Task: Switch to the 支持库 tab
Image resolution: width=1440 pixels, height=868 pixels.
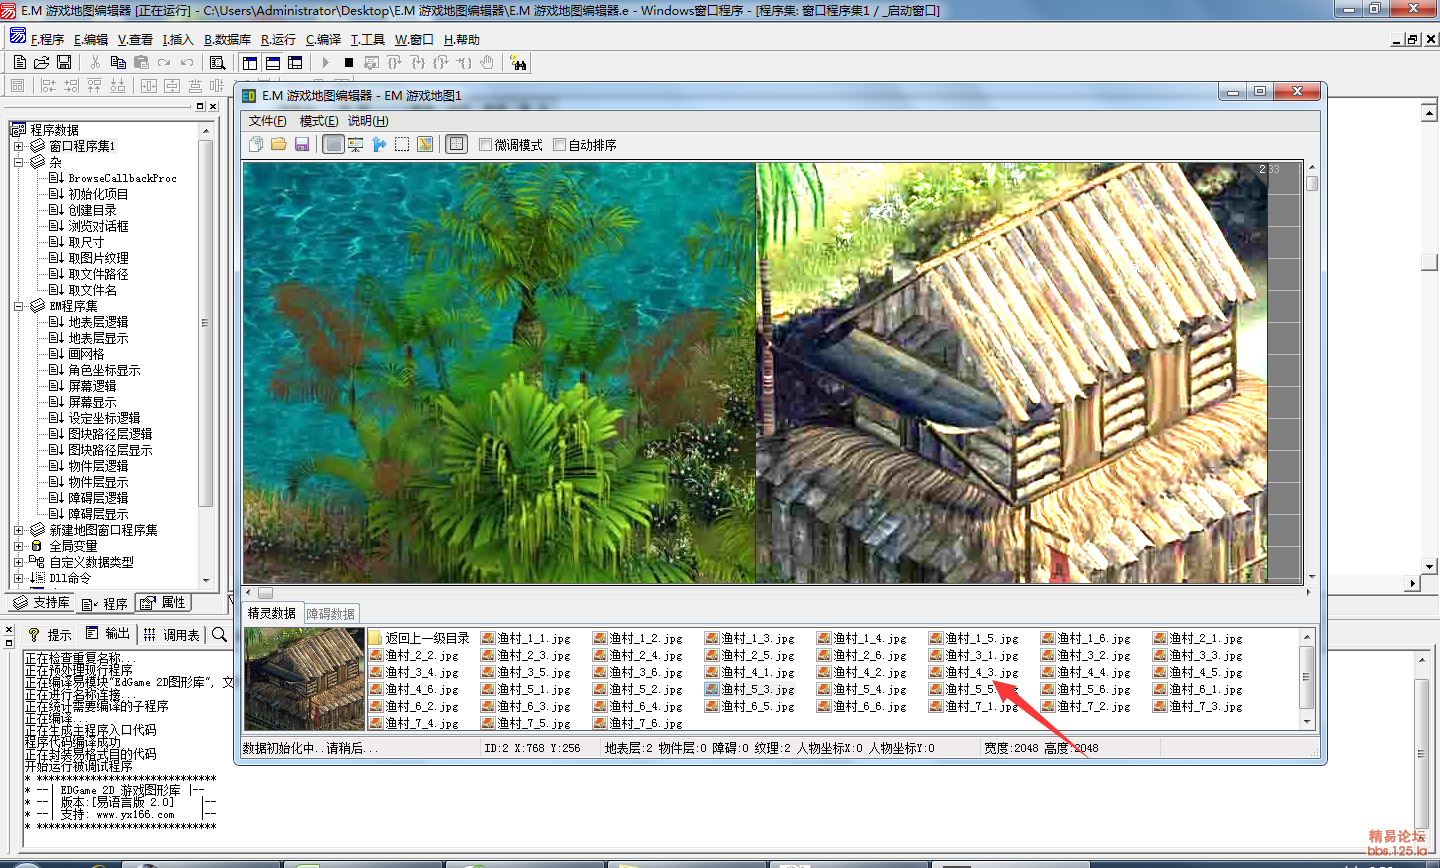Action: click(x=42, y=602)
